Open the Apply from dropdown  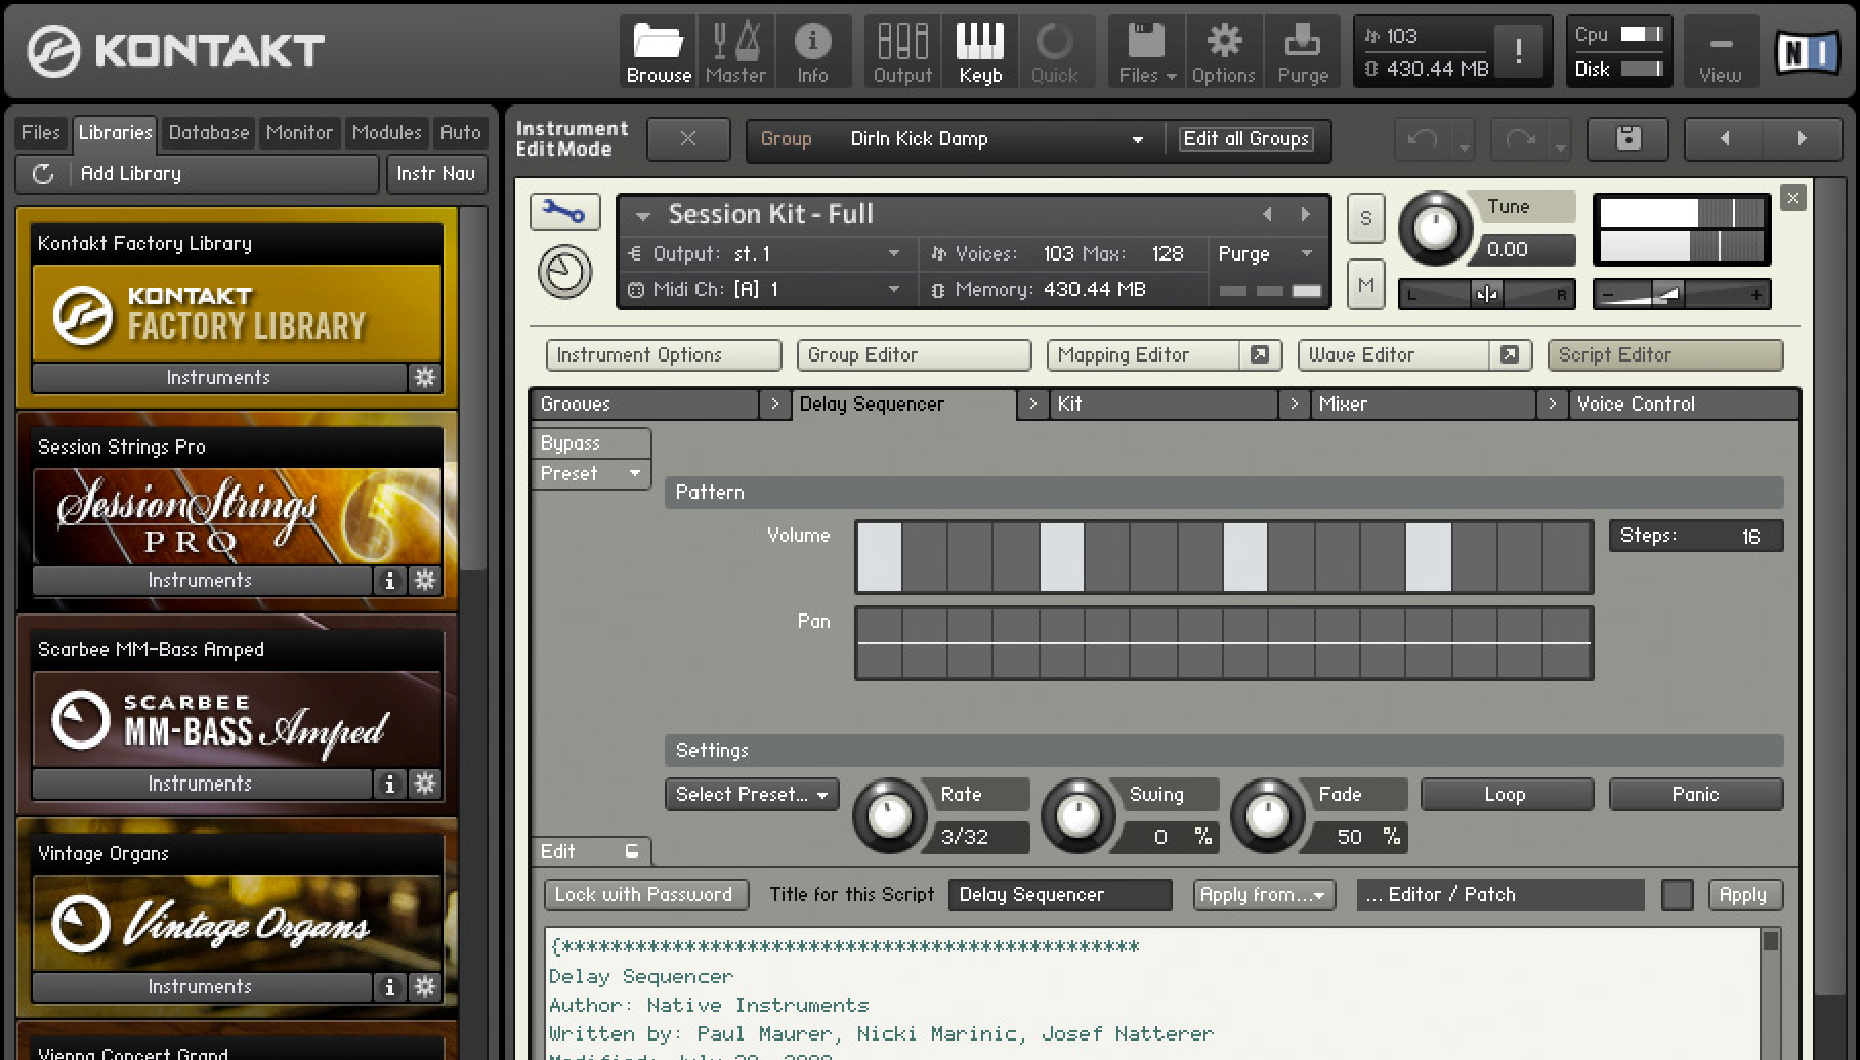point(1263,895)
